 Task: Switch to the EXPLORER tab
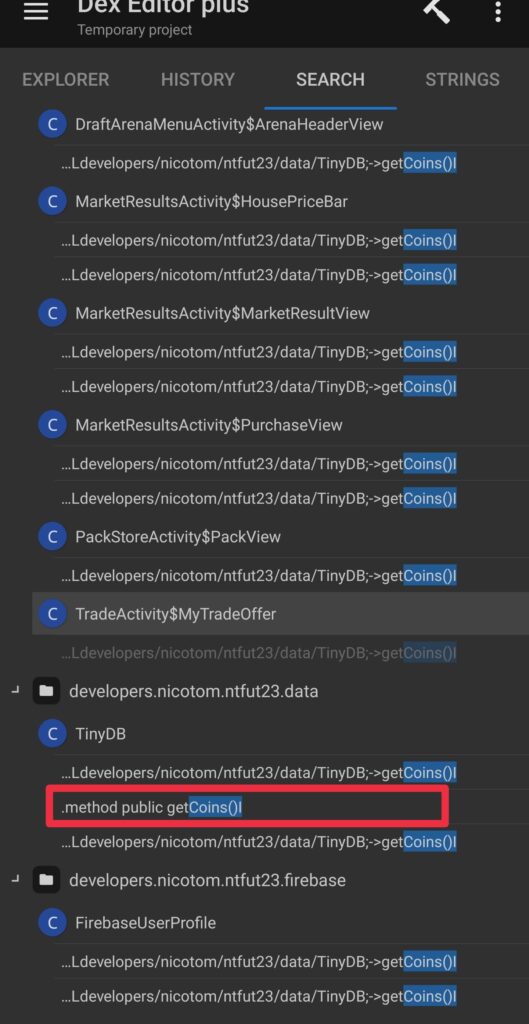point(66,80)
